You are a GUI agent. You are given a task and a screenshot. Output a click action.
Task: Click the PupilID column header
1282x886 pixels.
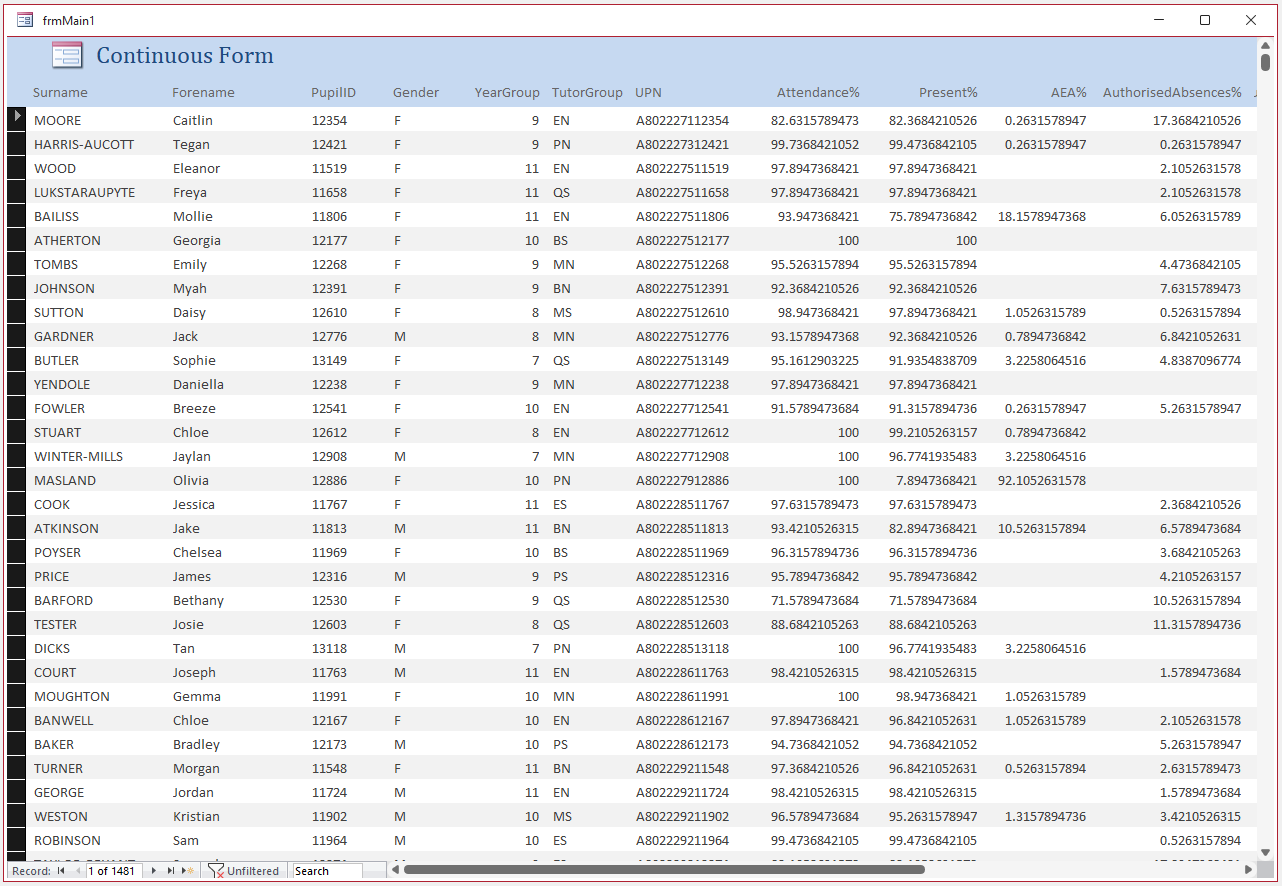point(333,92)
